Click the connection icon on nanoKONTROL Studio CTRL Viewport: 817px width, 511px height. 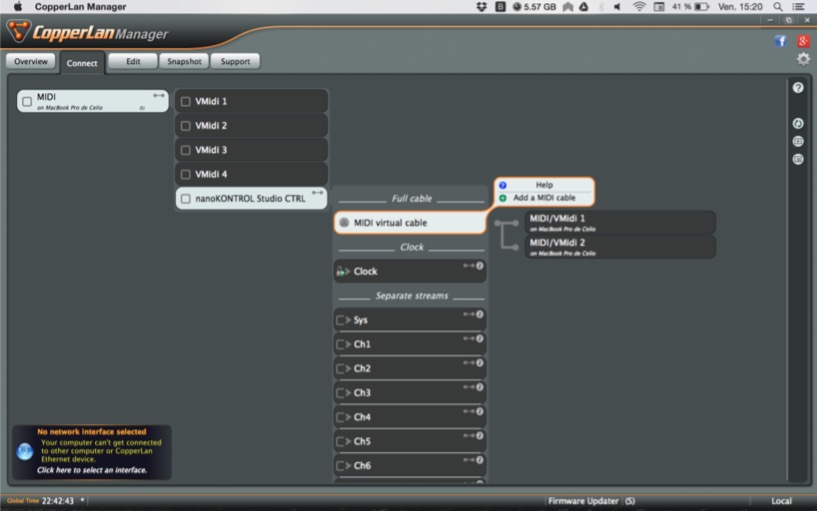[318, 193]
